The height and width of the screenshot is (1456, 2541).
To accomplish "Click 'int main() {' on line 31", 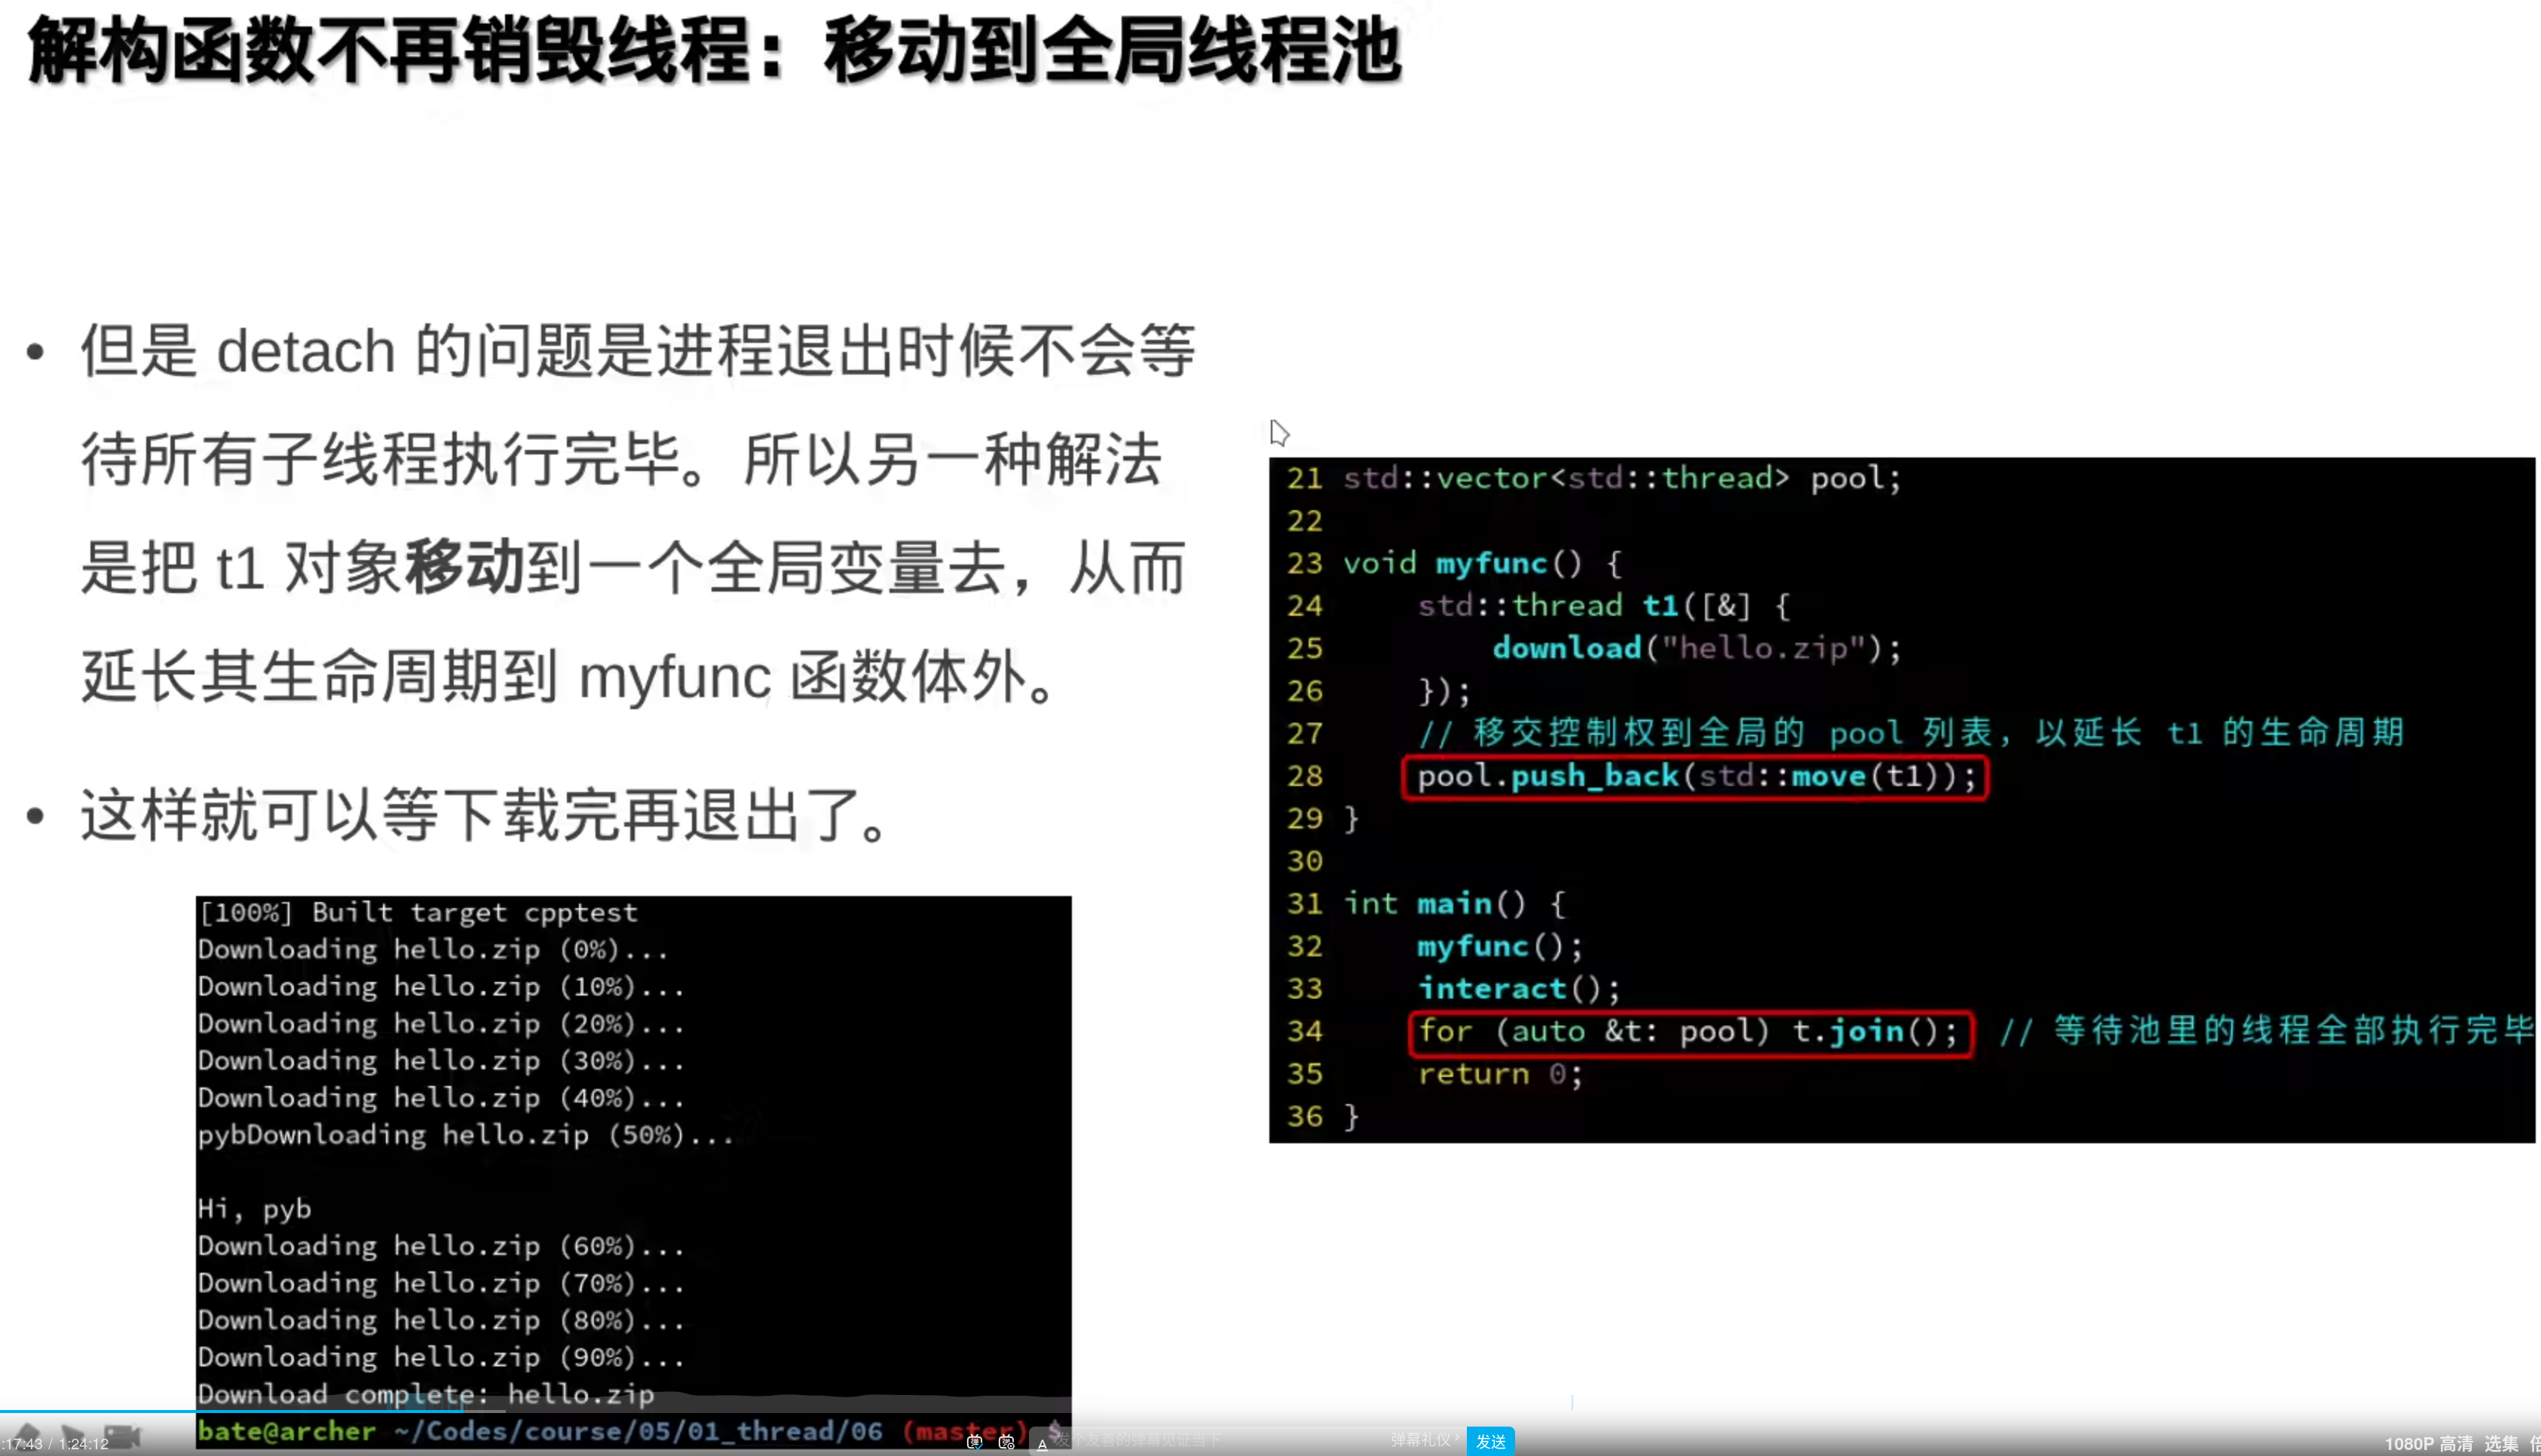I will (x=1454, y=904).
